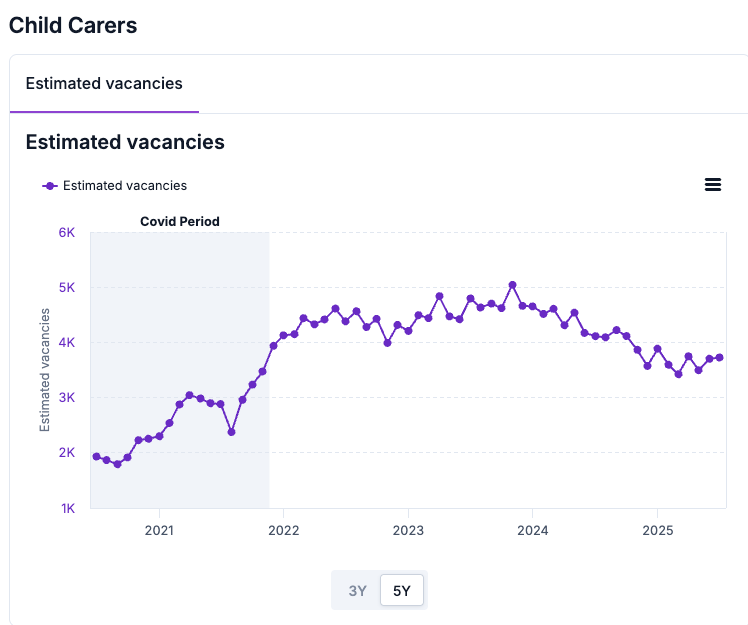Click the 2024 x-axis label

click(x=532, y=527)
